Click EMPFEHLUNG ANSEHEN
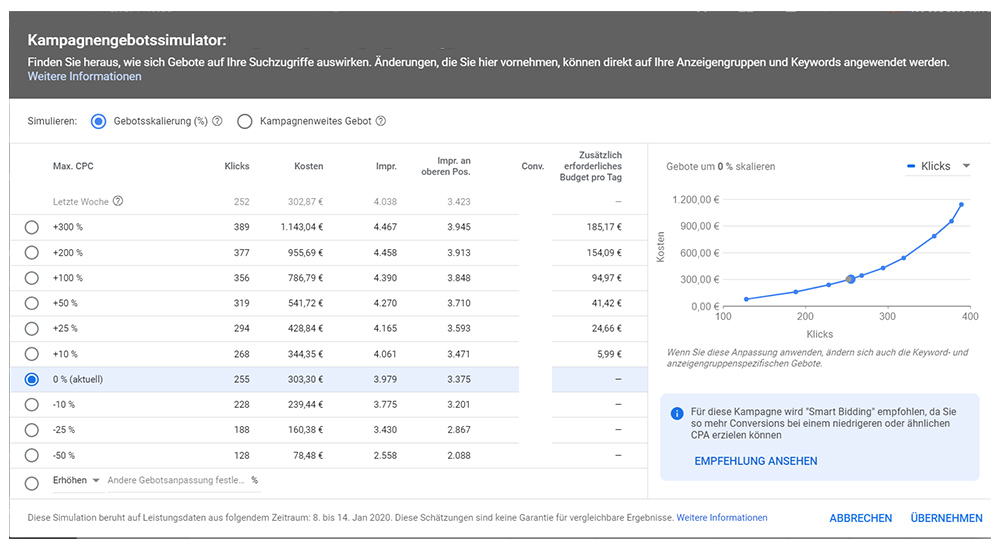Viewport: 1000px width, 550px height. tap(756, 461)
